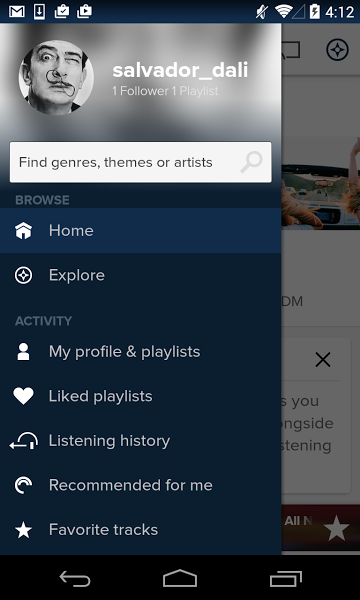Tap the cast screen icon in toolbar

coord(291,50)
